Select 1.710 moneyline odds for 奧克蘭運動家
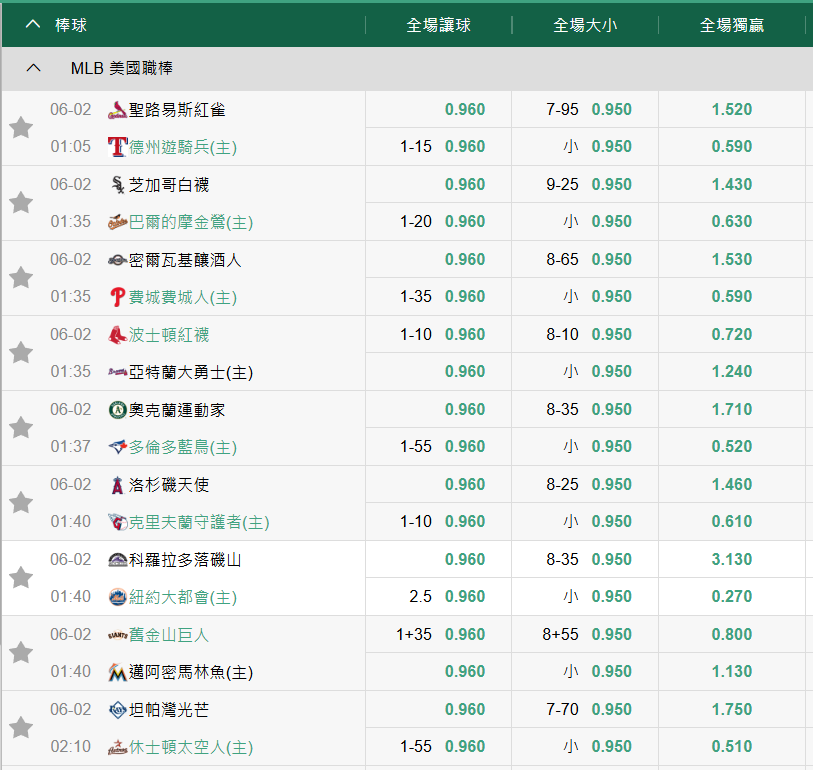 click(x=732, y=409)
